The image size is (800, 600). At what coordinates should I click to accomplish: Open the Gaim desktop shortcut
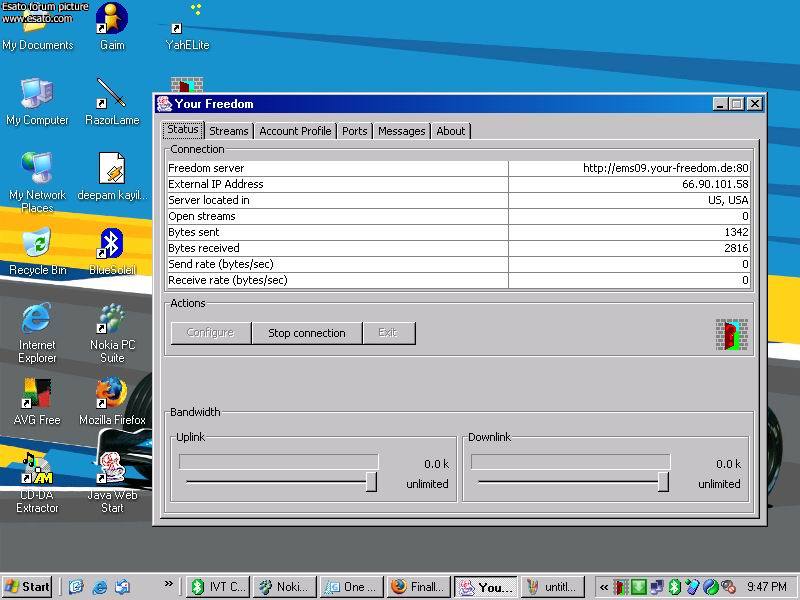(112, 27)
